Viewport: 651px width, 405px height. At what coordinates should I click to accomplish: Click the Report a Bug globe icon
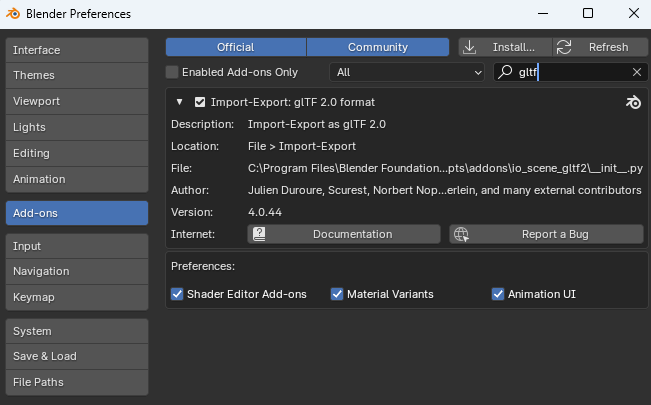coord(461,234)
